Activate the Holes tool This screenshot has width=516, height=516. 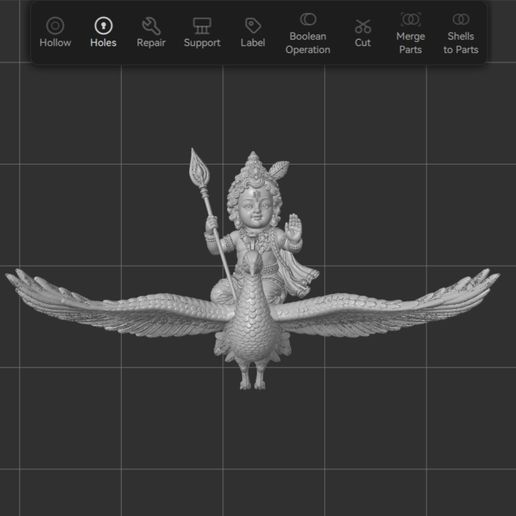(x=103, y=33)
